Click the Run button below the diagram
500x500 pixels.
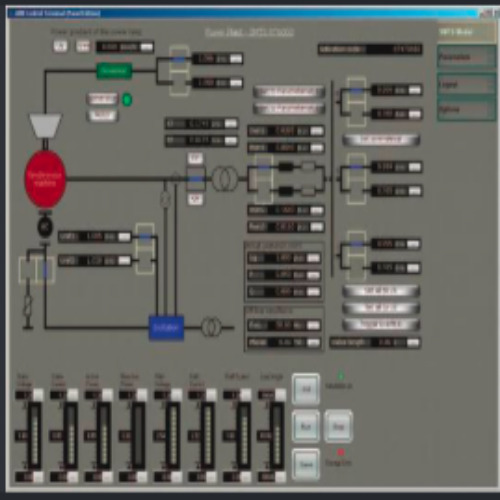[x=306, y=426]
